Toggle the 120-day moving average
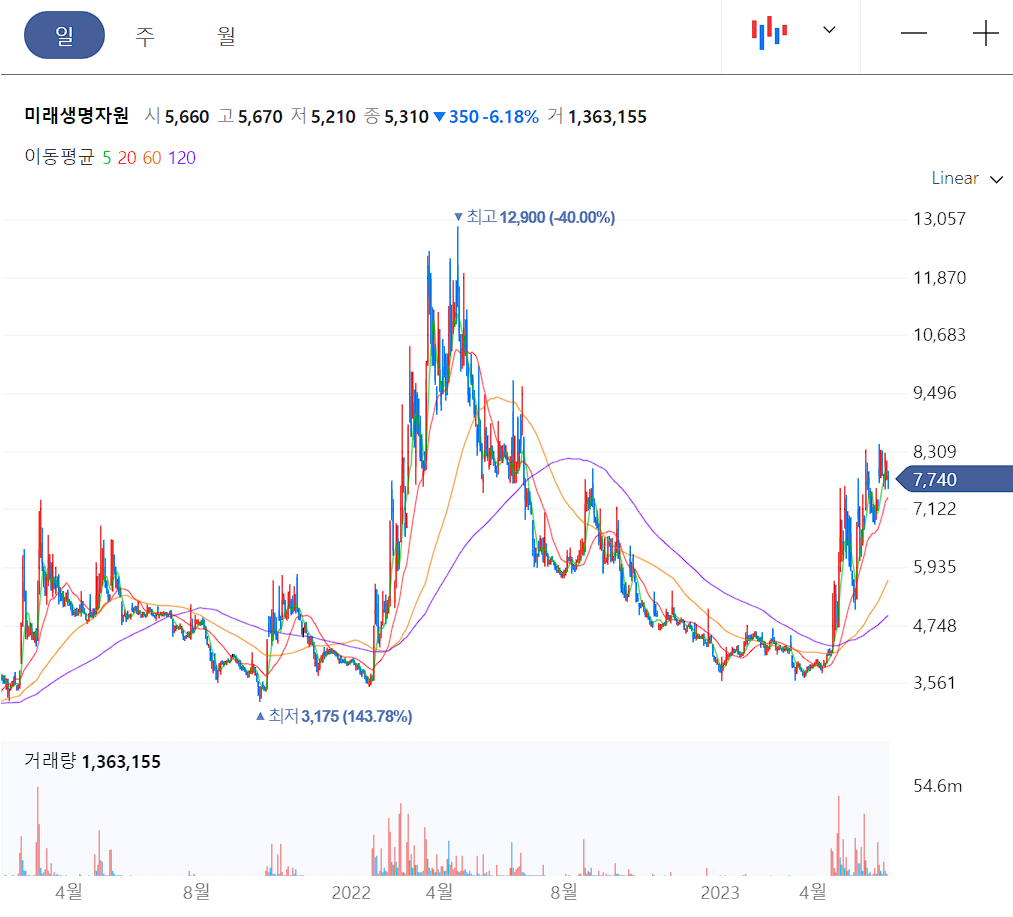Image resolution: width=1013 pixels, height=917 pixels. (182, 158)
